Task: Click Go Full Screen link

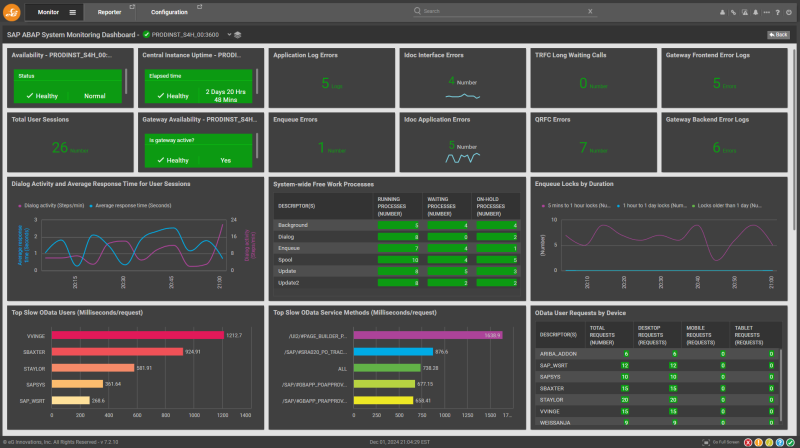Action: click(723, 441)
